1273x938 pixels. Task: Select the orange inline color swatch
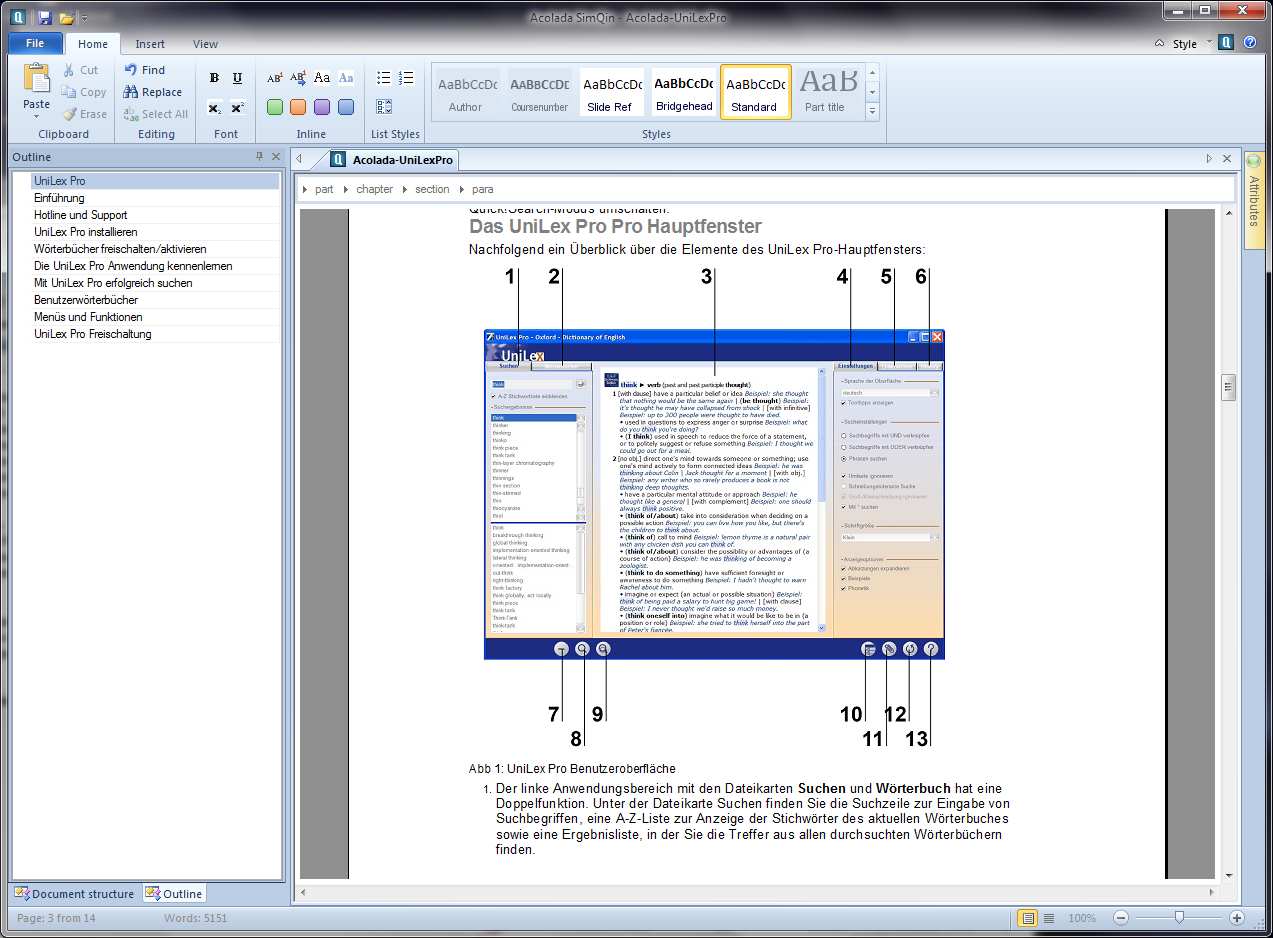[298, 107]
